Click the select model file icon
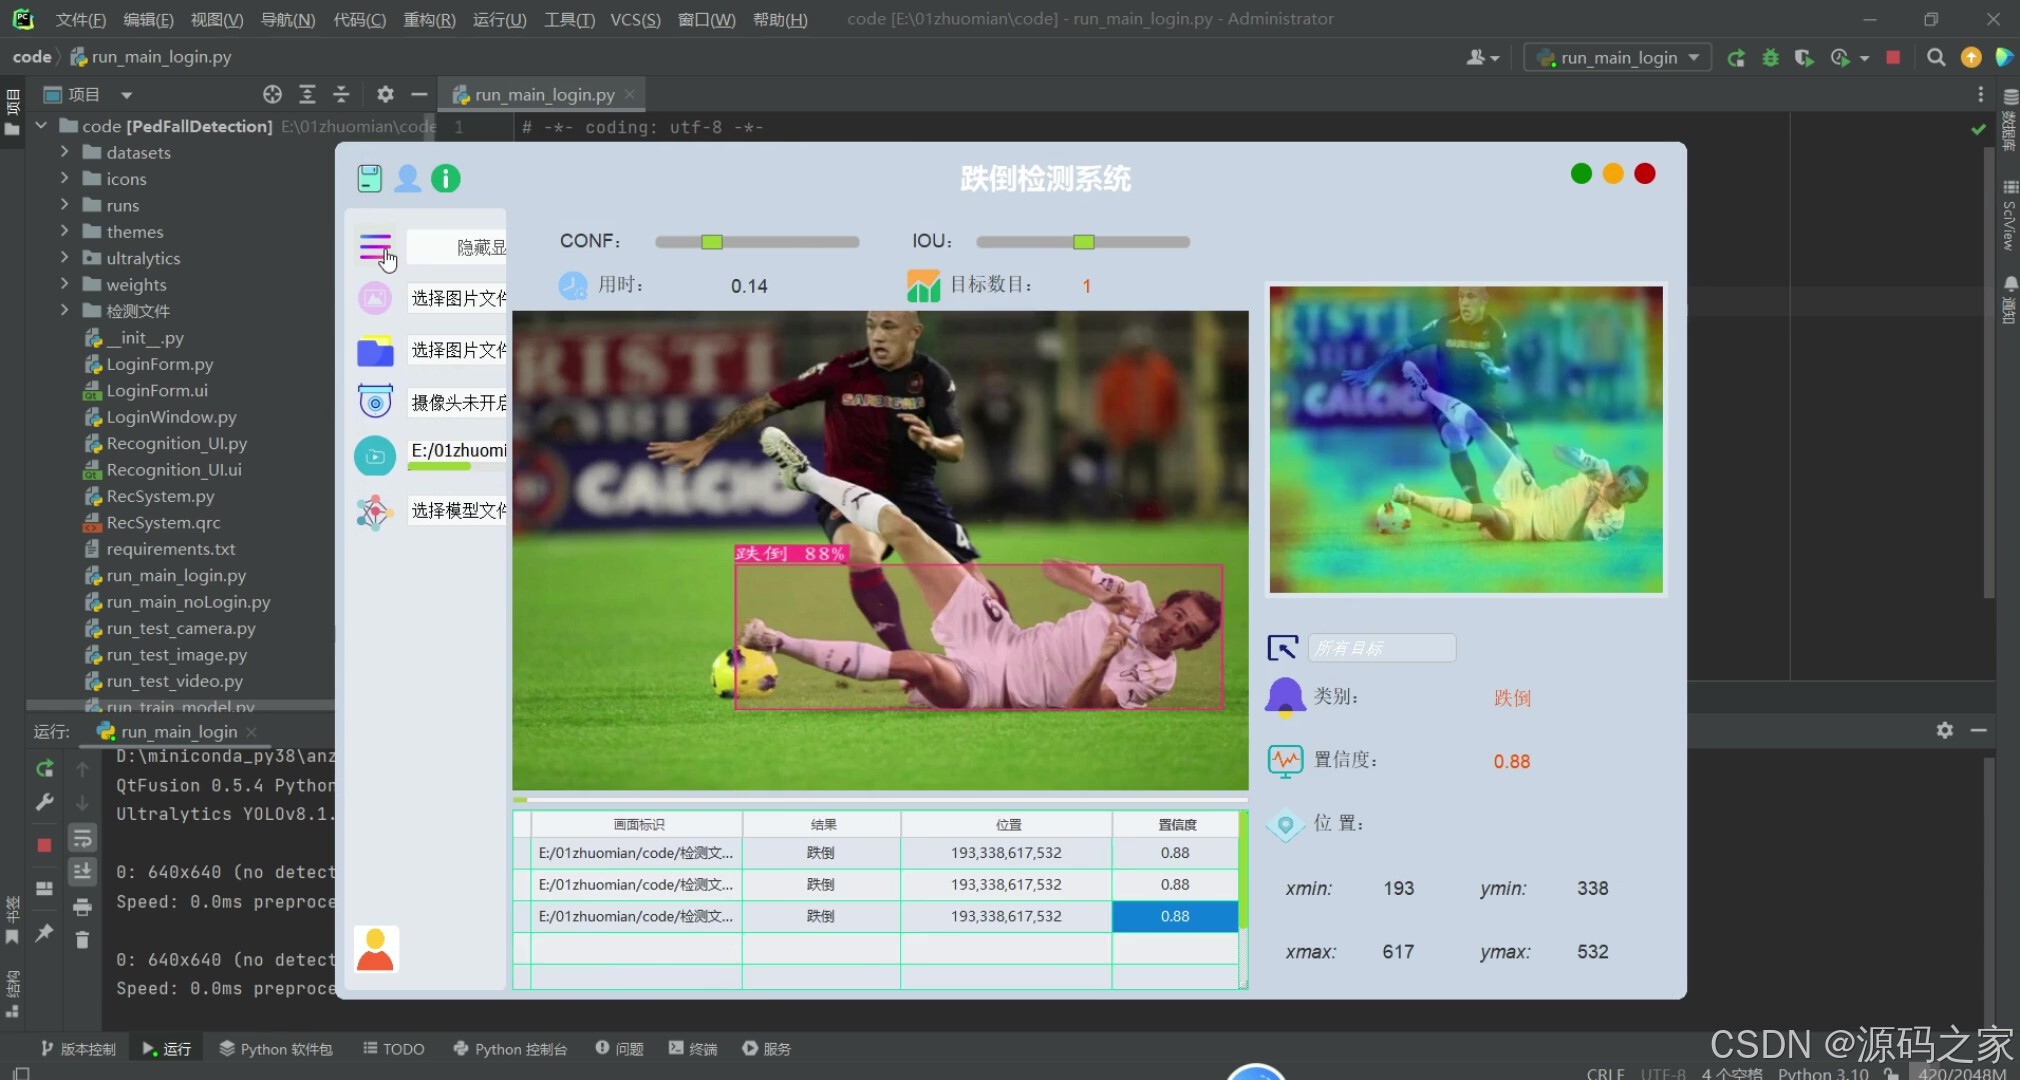The height and width of the screenshot is (1080, 2020). 375,511
